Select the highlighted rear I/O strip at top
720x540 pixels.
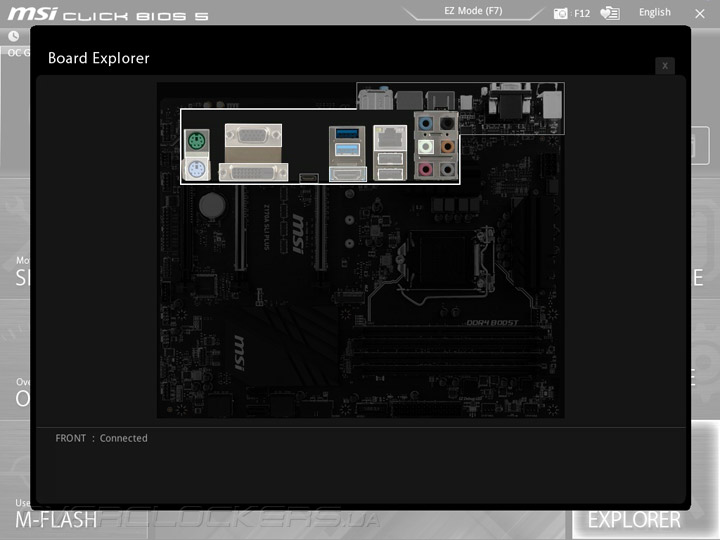click(461, 108)
